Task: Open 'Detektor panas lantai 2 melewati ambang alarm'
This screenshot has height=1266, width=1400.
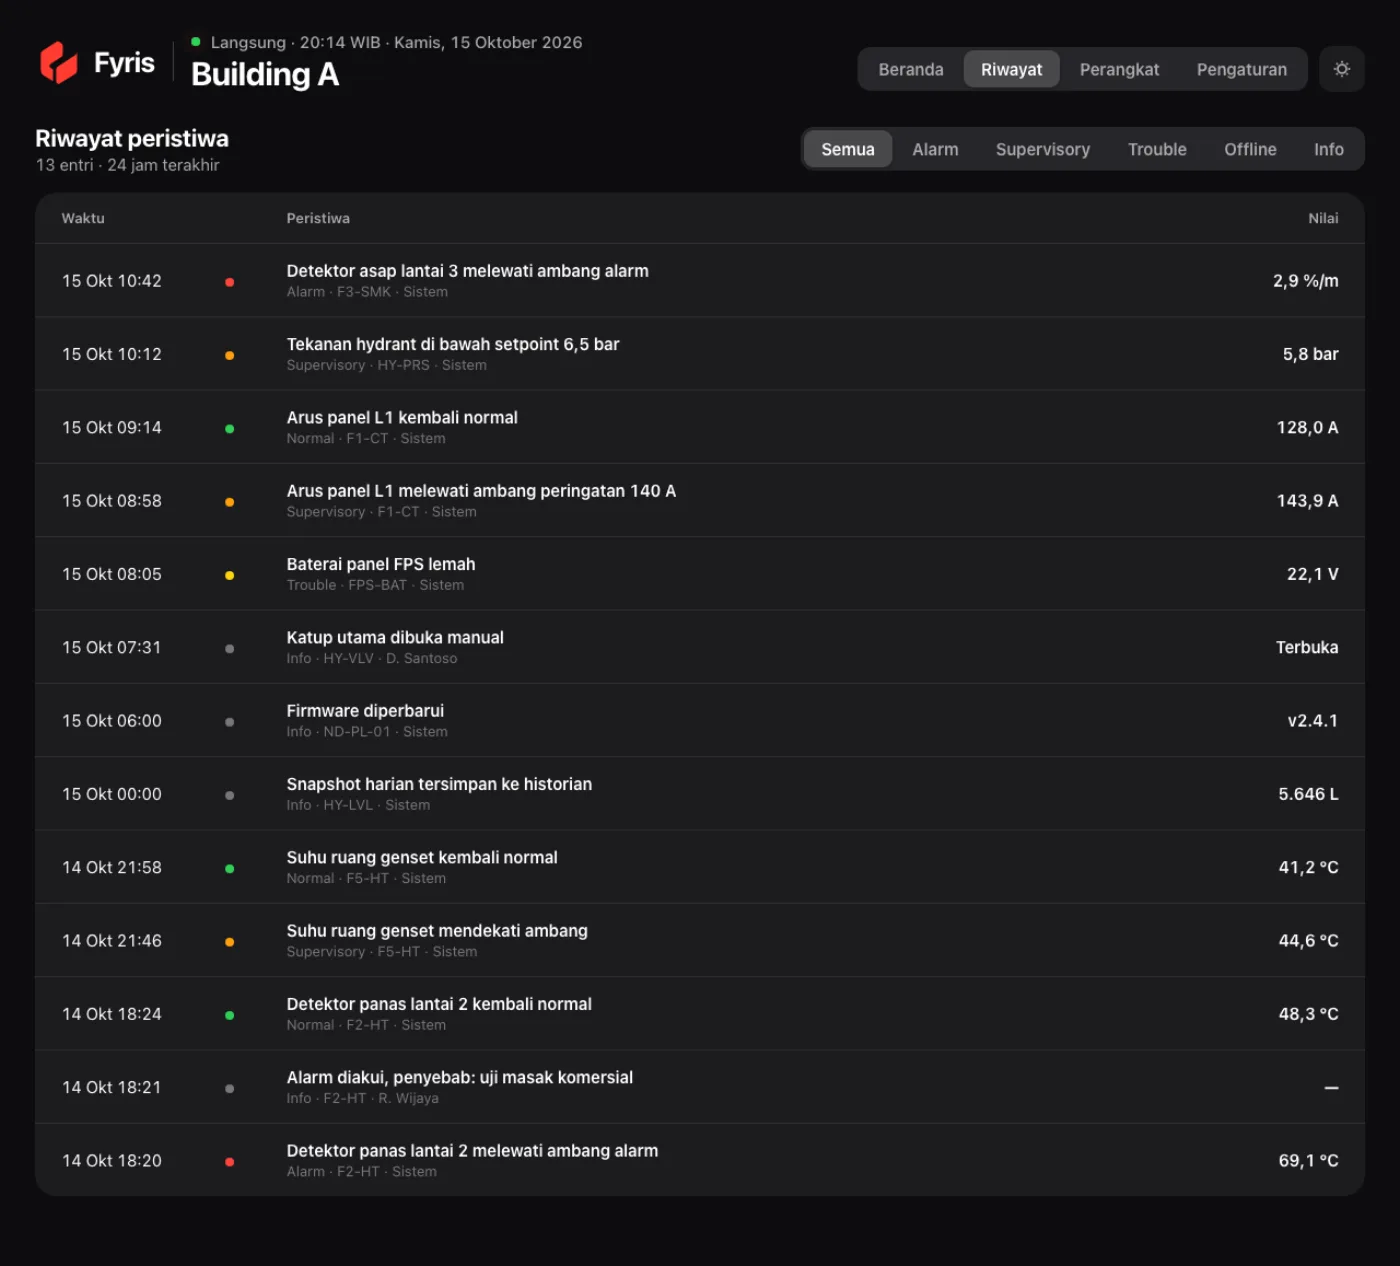Action: (700, 1160)
